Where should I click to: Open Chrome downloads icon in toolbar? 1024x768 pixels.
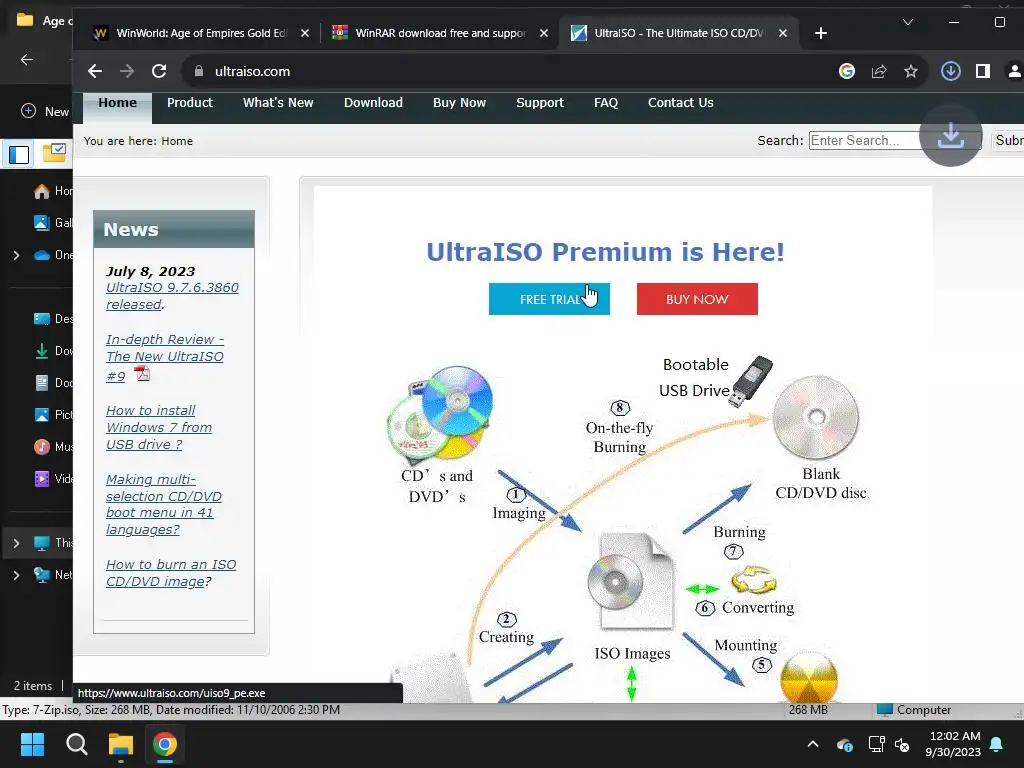pos(950,71)
